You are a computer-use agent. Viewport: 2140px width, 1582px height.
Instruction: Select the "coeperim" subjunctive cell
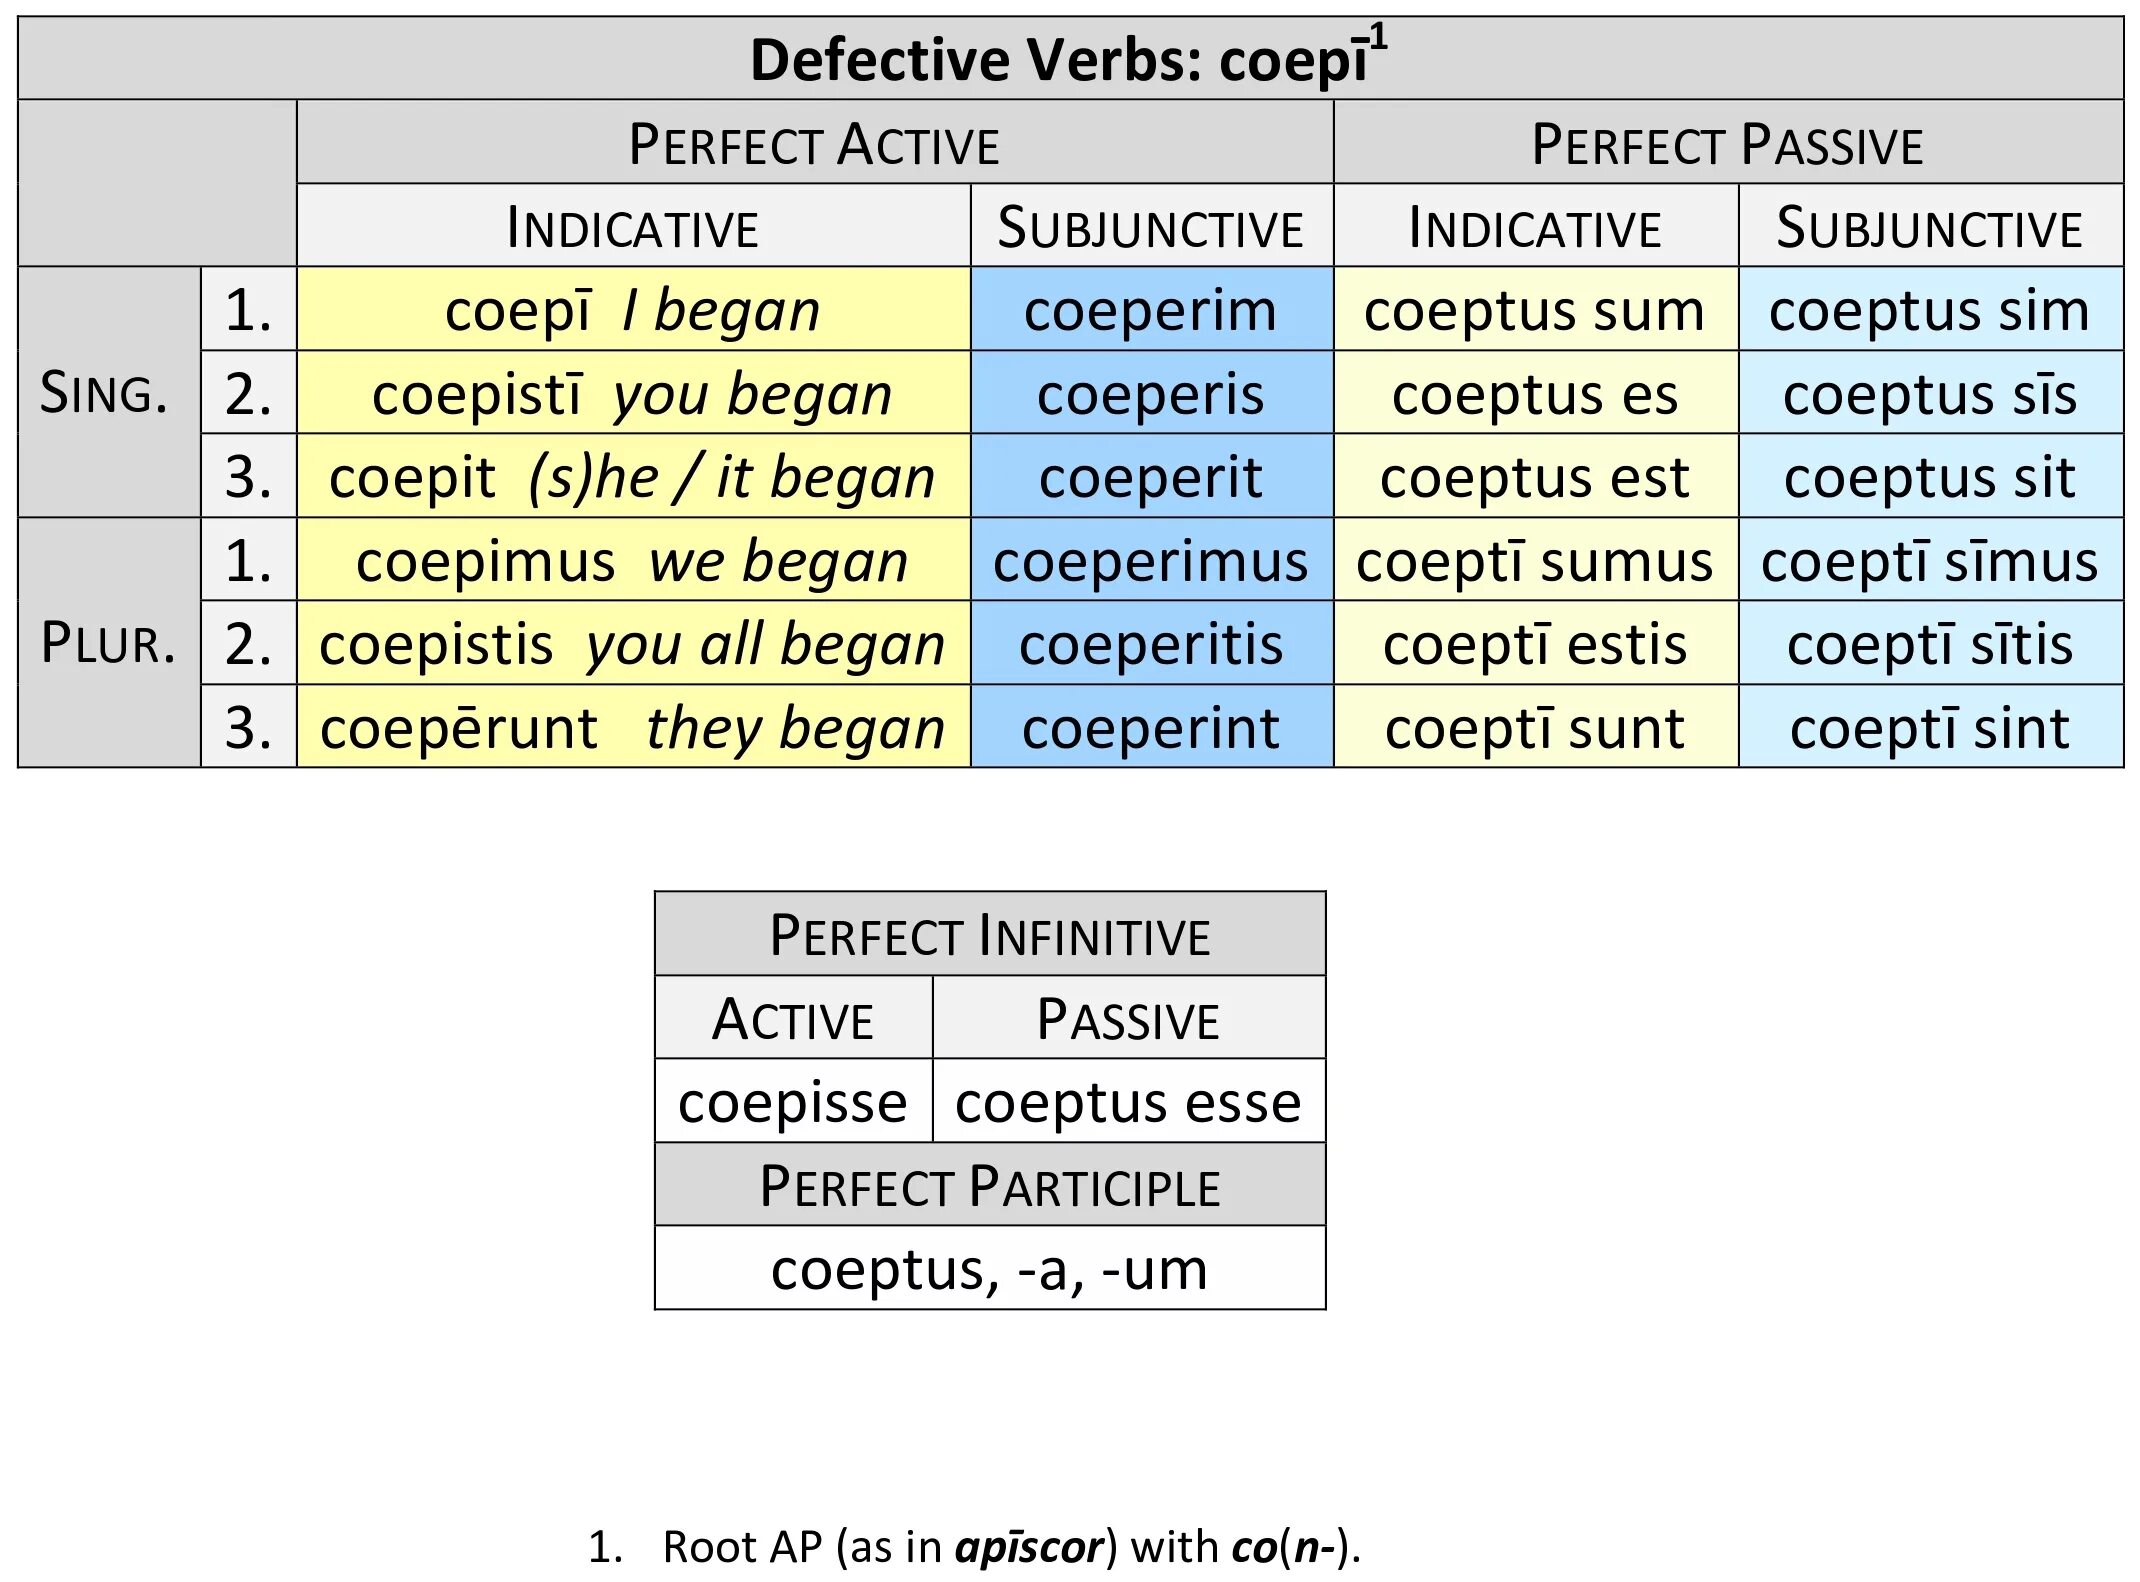point(1150,310)
